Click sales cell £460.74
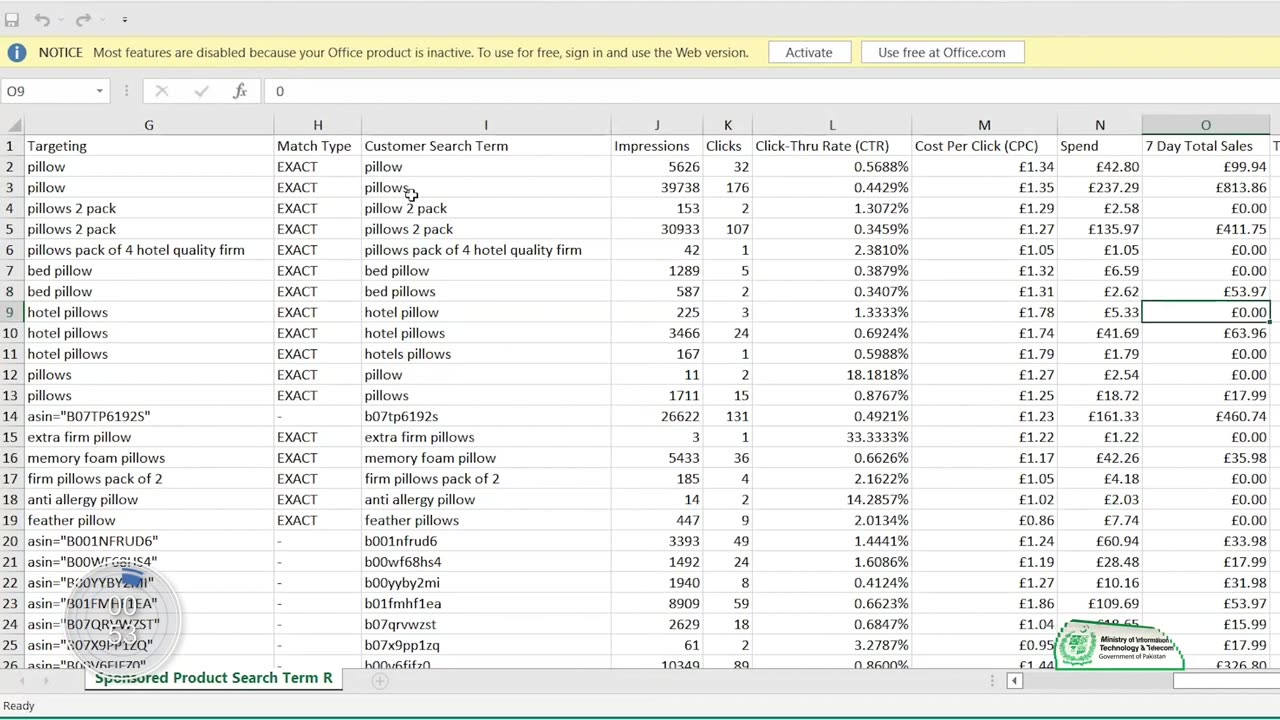The width and height of the screenshot is (1280, 720). pos(1205,416)
